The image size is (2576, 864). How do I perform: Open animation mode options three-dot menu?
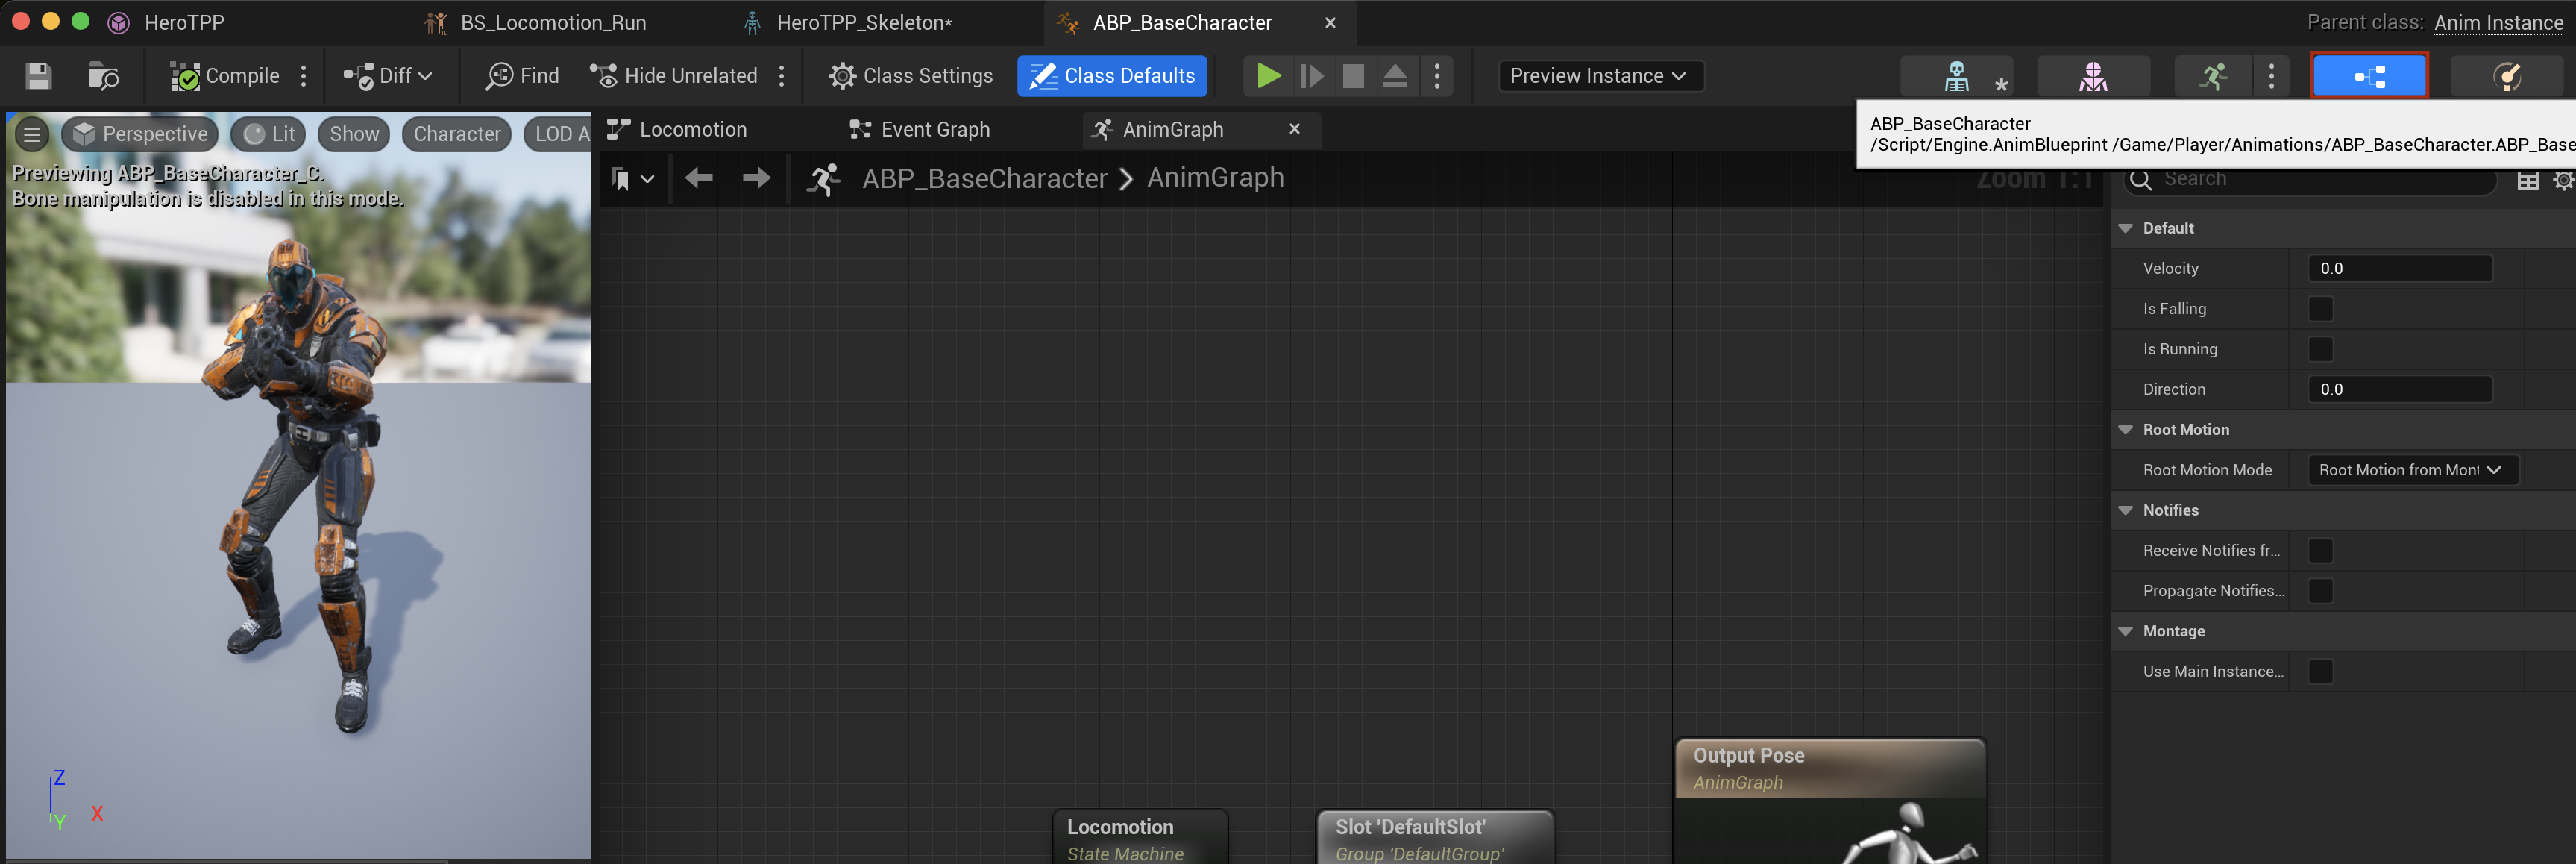(x=2271, y=76)
